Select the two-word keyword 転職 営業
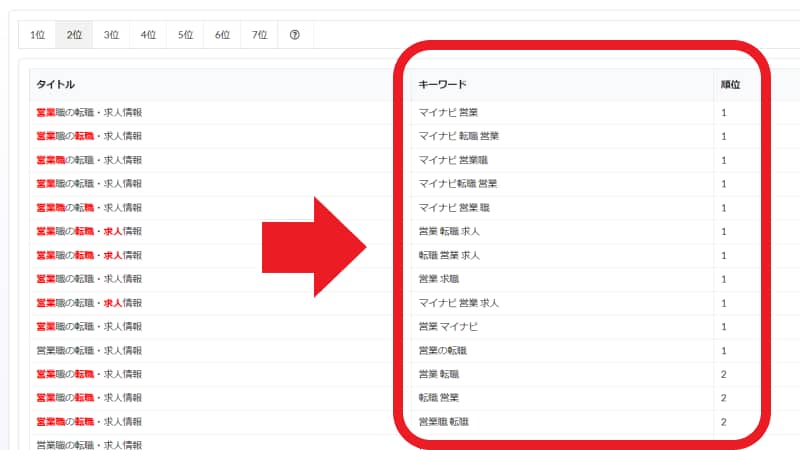Image resolution: width=800 pixels, height=450 pixels. 439,398
